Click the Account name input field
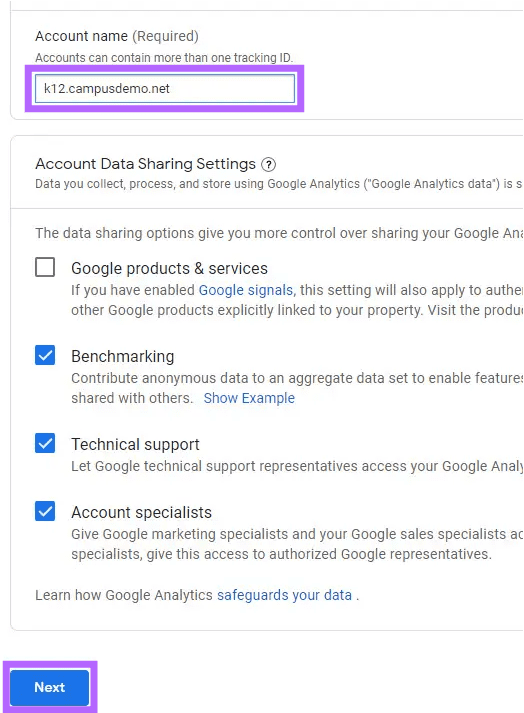This screenshot has height=713, width=524. click(x=165, y=88)
